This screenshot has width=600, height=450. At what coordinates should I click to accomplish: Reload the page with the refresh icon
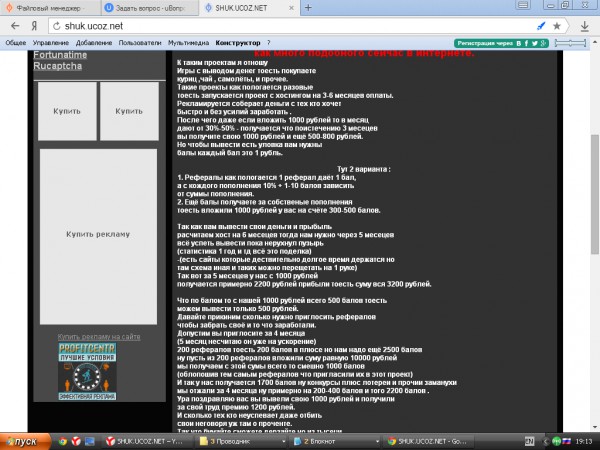[x=57, y=26]
